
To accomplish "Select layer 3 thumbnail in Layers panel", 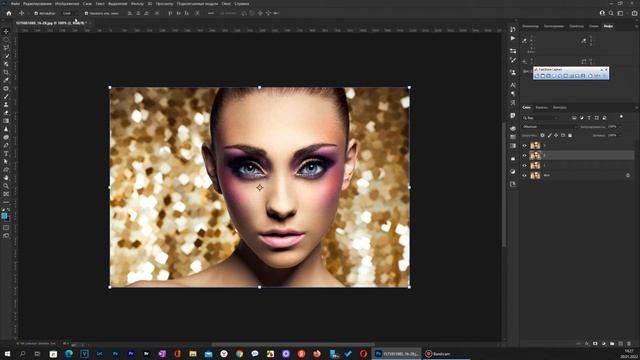I will click(x=535, y=145).
